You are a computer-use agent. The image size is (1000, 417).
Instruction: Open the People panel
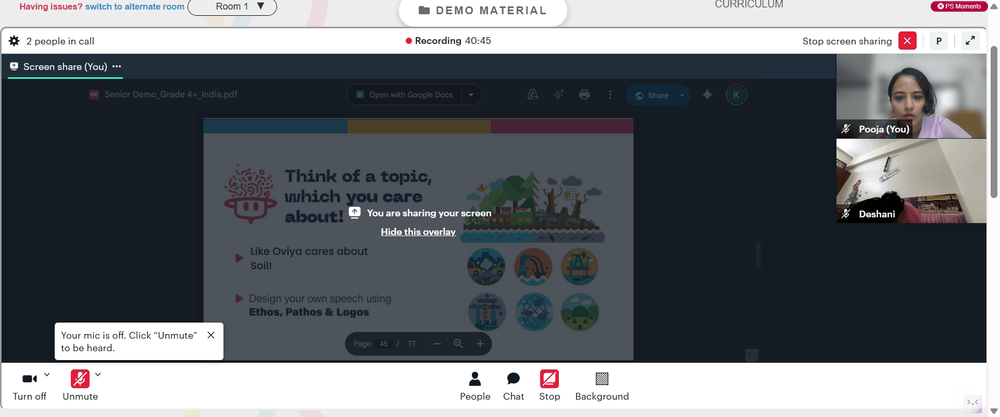click(474, 386)
